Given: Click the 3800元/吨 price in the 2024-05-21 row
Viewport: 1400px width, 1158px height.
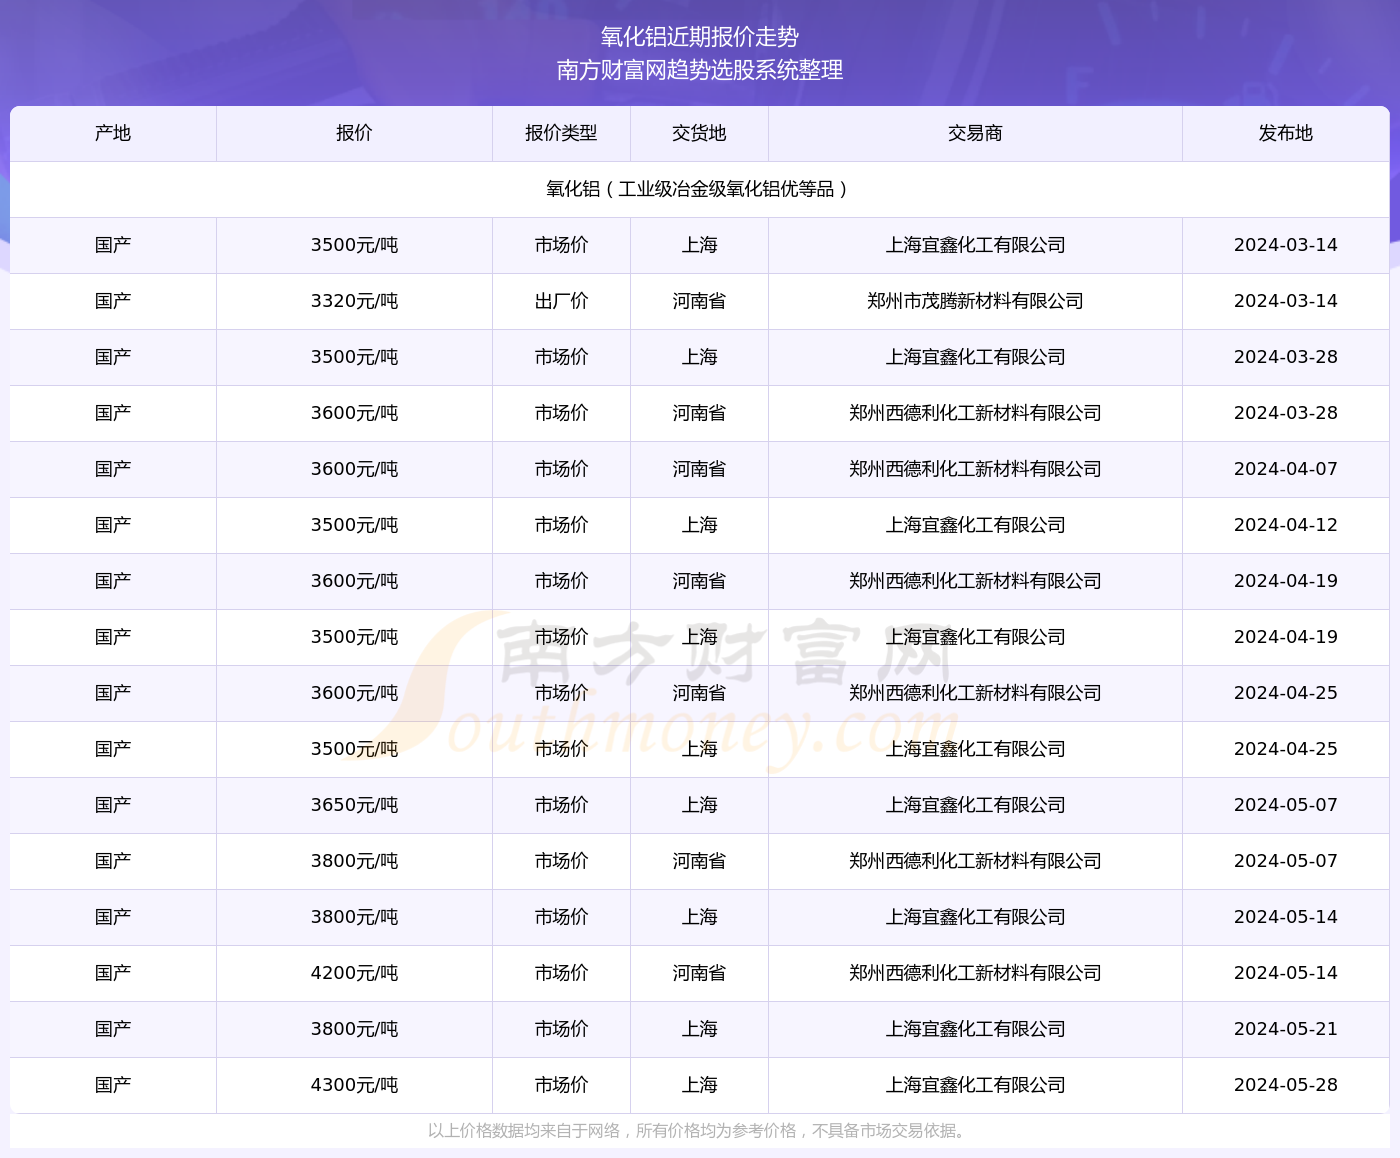Looking at the screenshot, I should point(354,1029).
